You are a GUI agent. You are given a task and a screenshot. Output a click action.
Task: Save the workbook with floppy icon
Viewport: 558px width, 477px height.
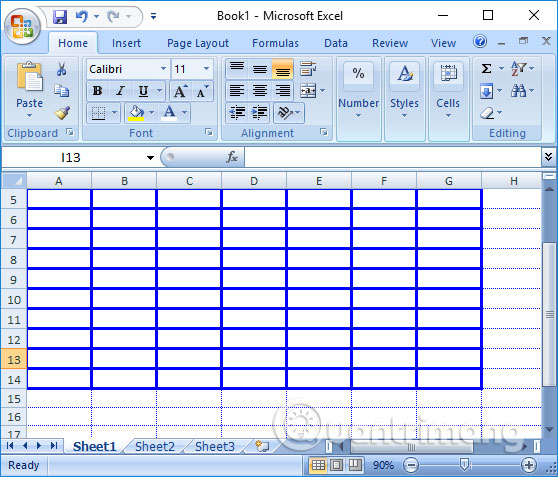(60, 16)
